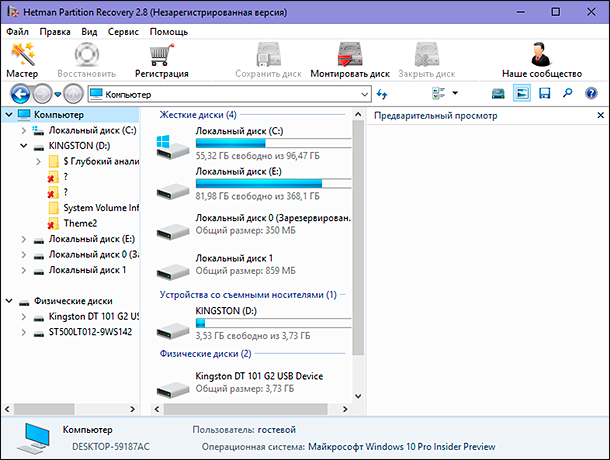The width and height of the screenshot is (610, 460).
Task: Open the Компьютер address combo box
Action: pos(229,94)
